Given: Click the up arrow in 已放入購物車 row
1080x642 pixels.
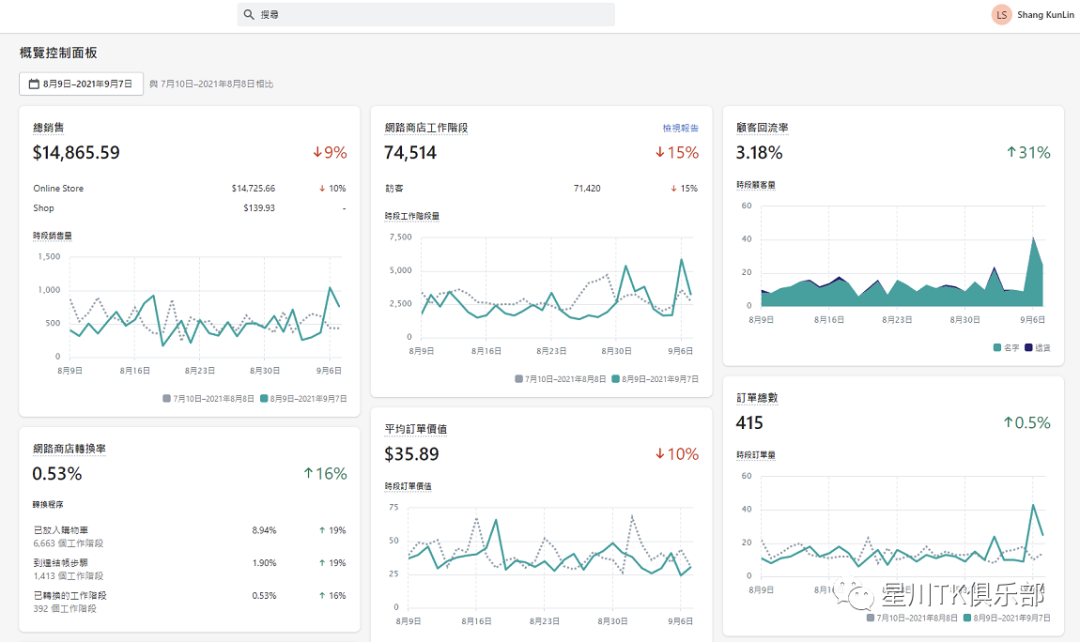Looking at the screenshot, I should point(322,530).
